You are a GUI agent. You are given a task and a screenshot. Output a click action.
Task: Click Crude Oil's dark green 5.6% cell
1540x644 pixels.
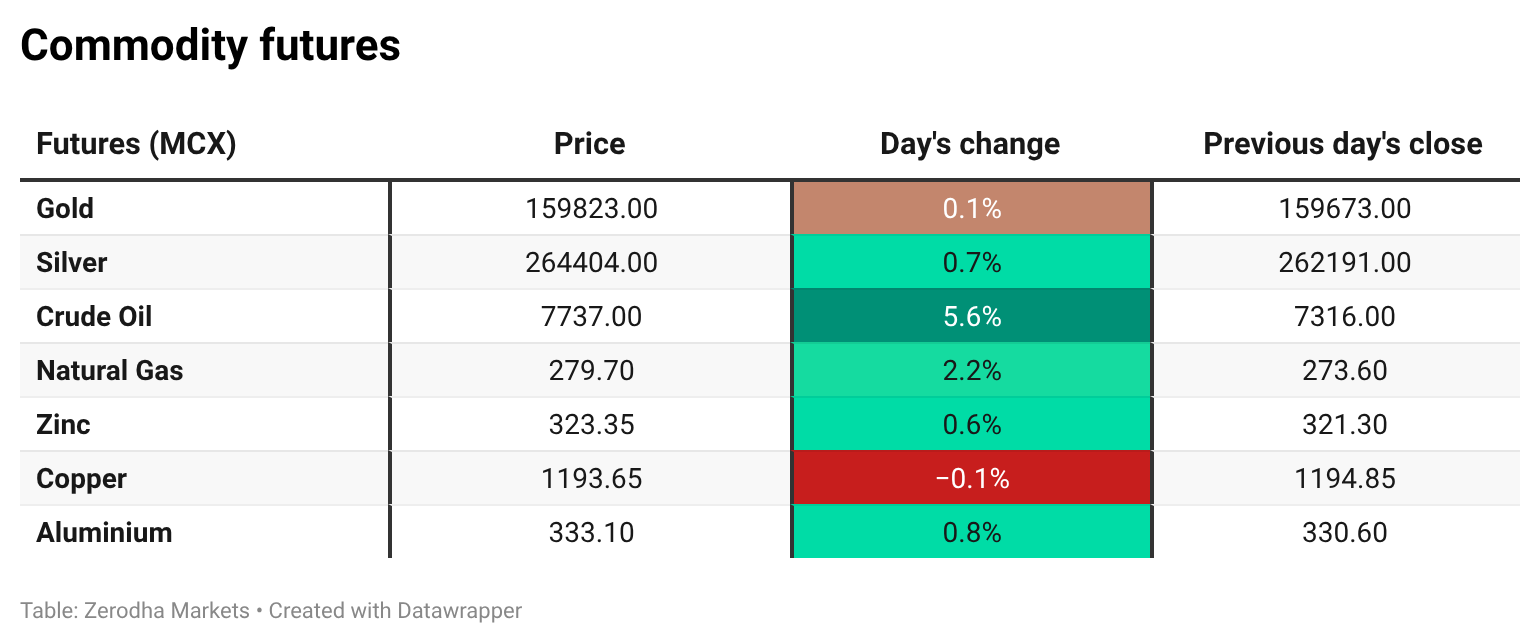coord(972,316)
